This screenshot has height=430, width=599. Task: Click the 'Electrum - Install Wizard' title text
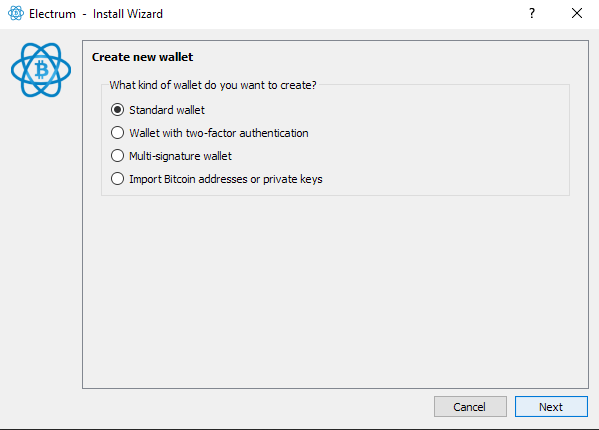pyautogui.click(x=96, y=14)
